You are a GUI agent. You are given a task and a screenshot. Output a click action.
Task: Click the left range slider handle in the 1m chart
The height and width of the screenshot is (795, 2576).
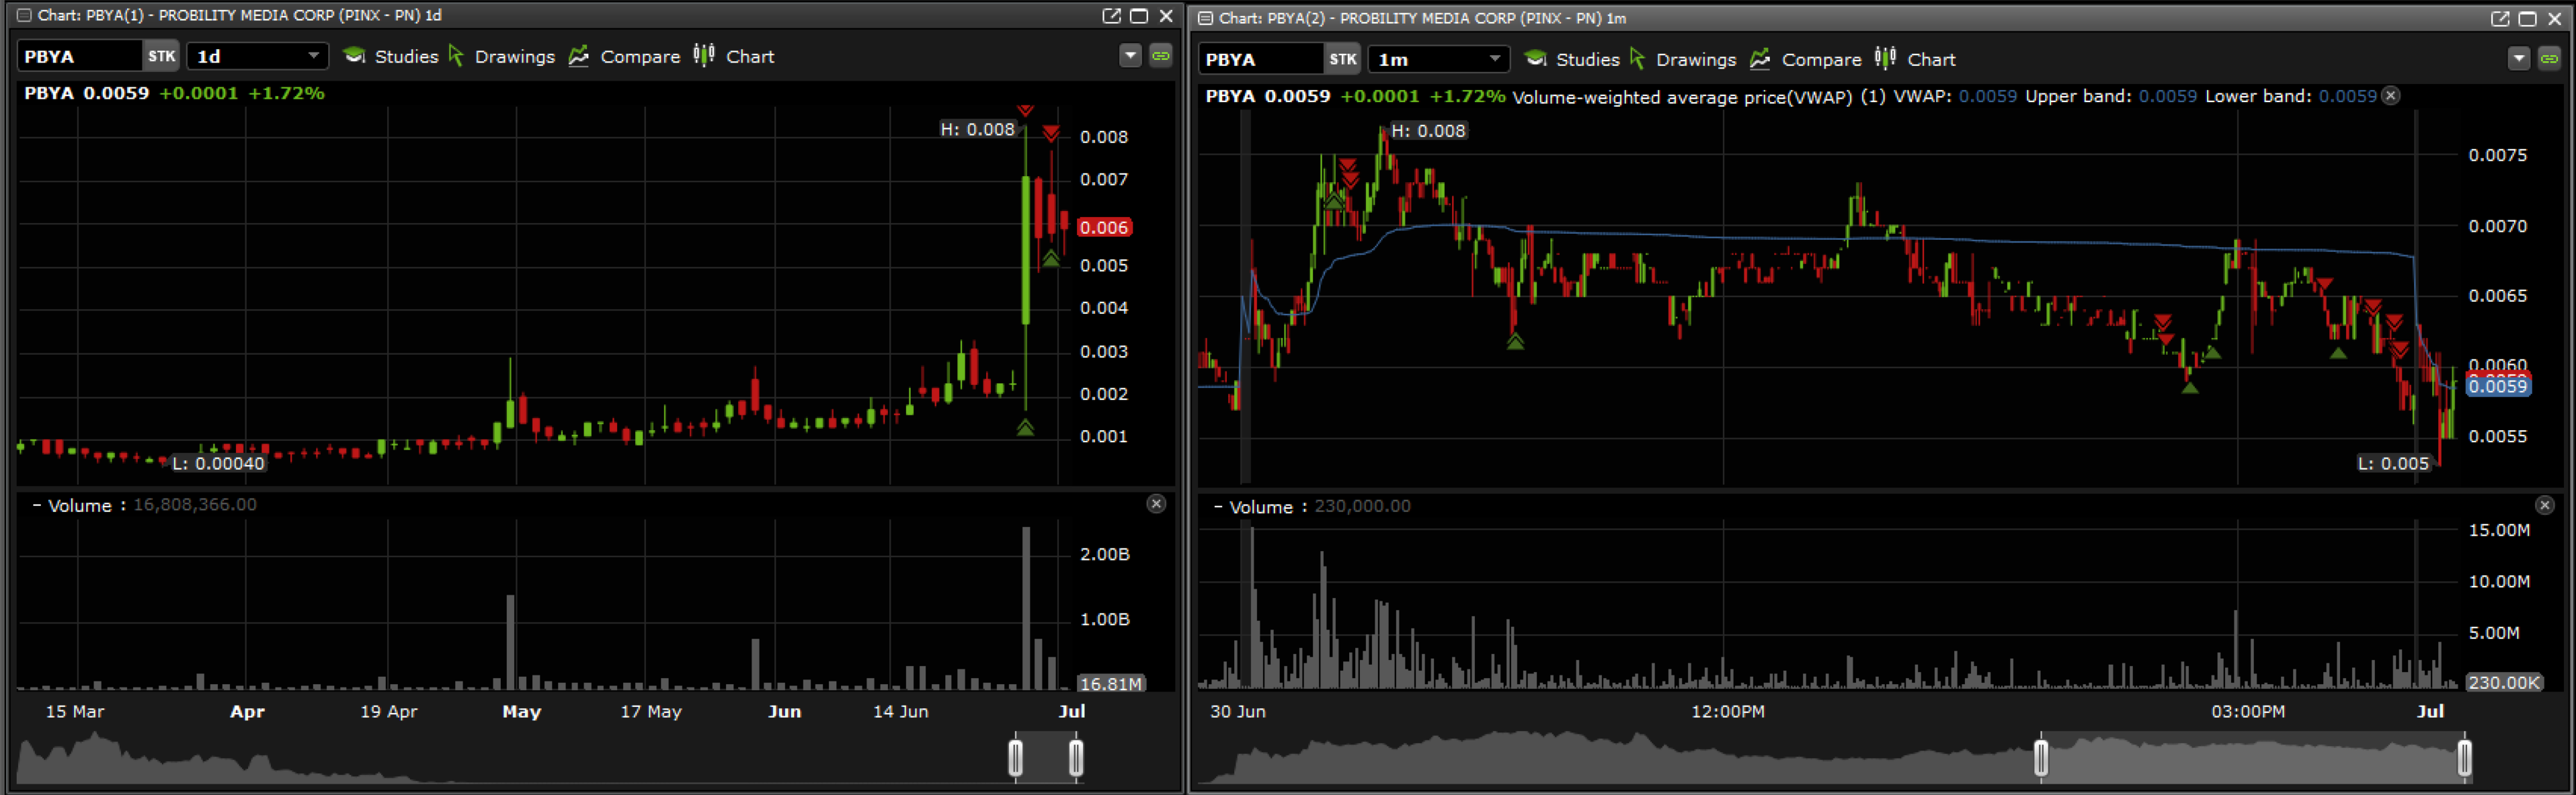tap(2041, 757)
